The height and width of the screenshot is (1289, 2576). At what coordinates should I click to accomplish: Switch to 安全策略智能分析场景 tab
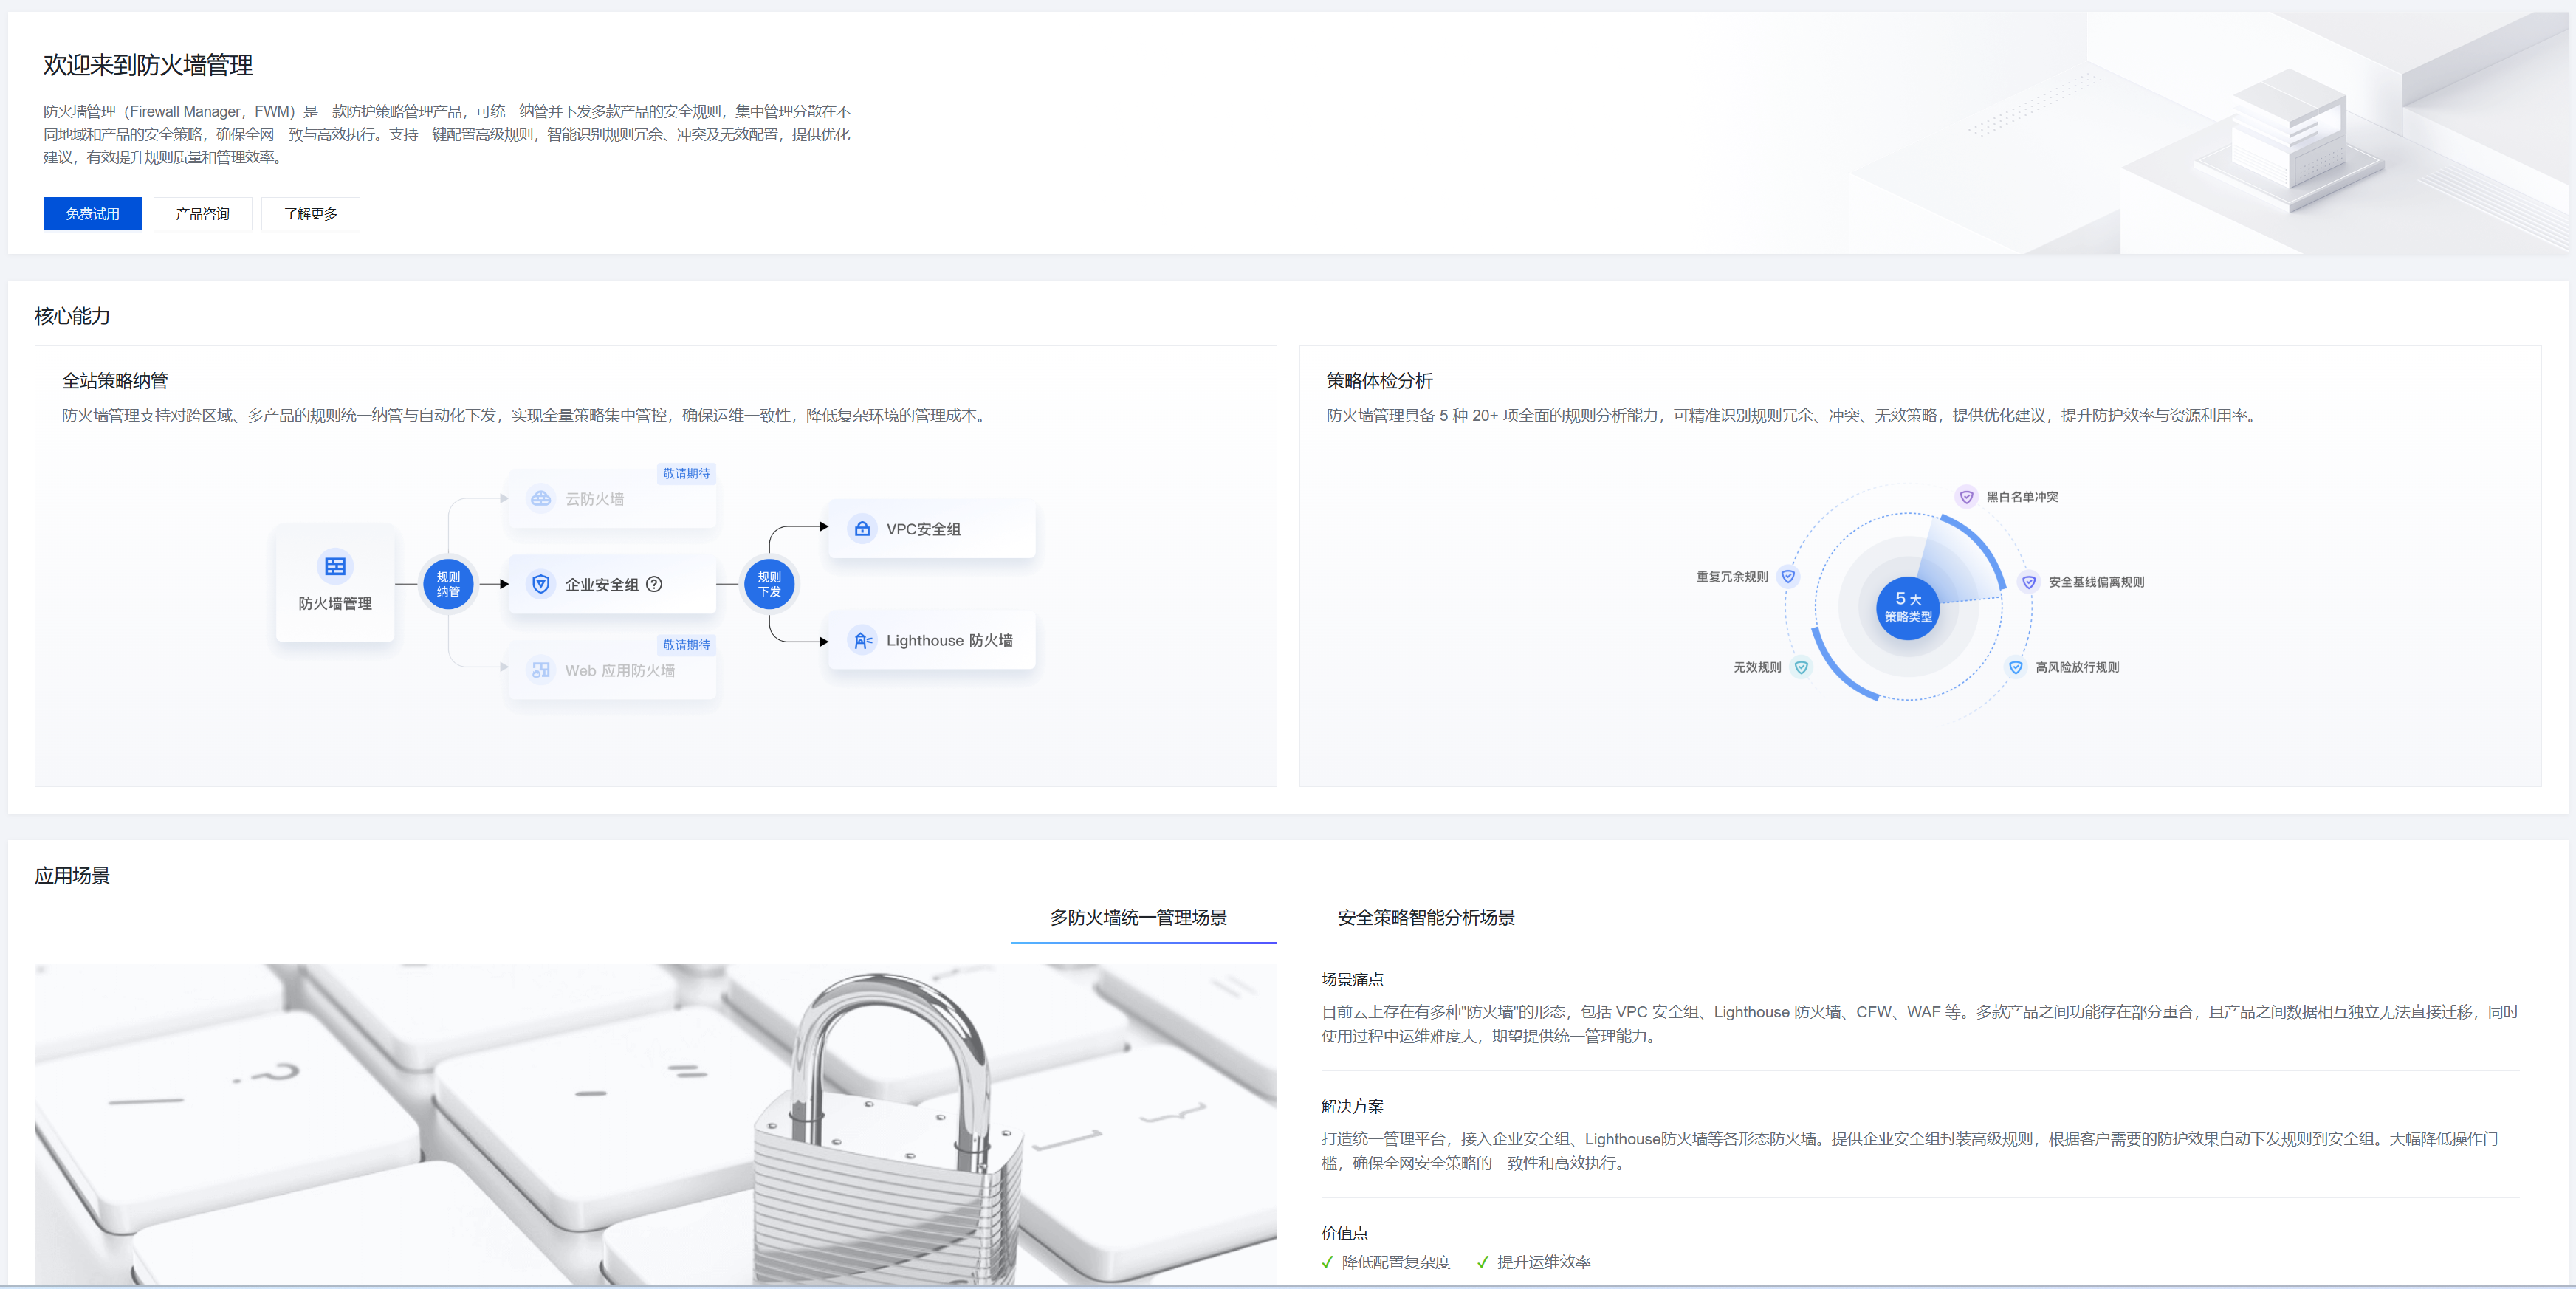point(1425,917)
